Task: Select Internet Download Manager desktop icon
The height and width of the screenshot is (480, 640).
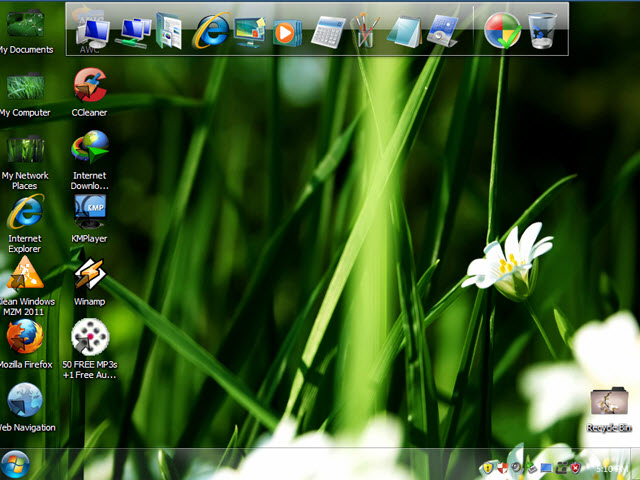Action: (x=89, y=160)
